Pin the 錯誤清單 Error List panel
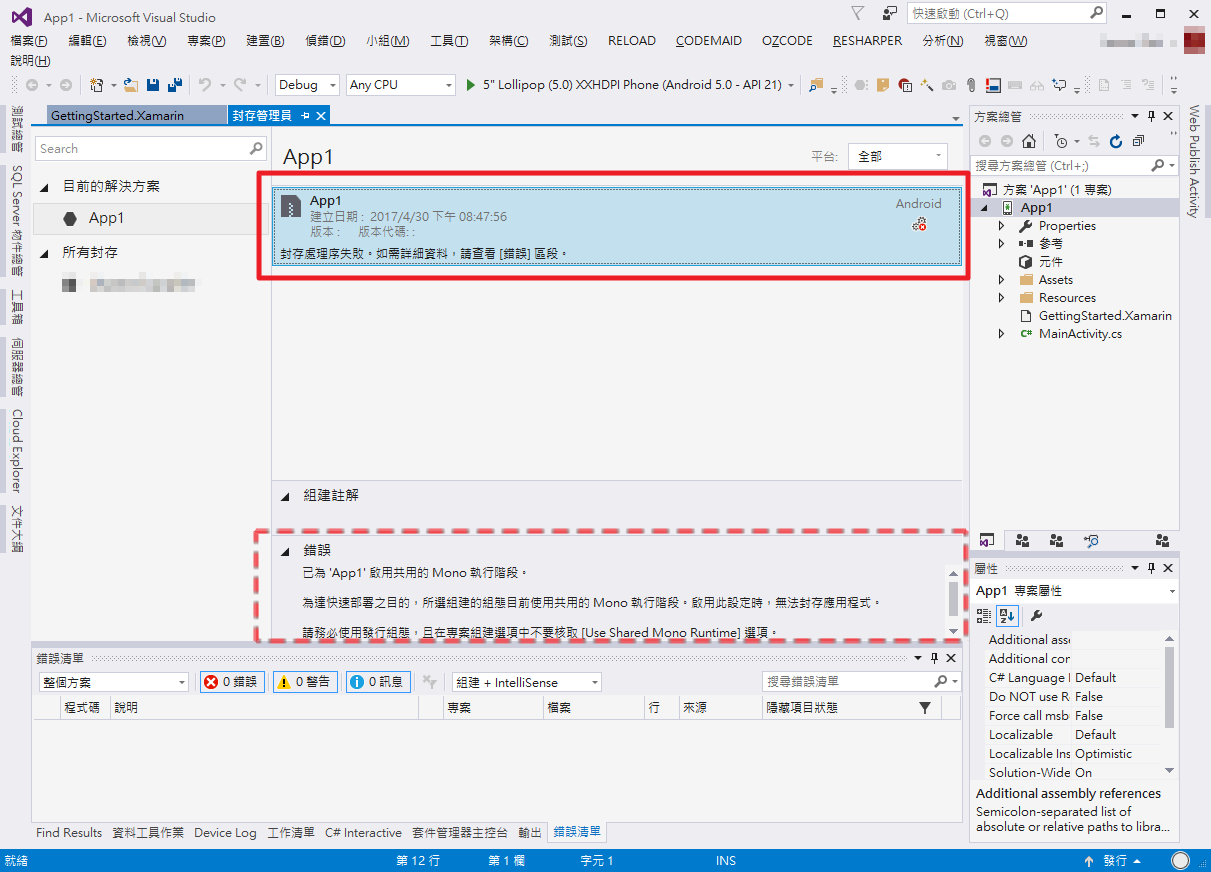Image resolution: width=1211 pixels, height=872 pixels. click(935, 658)
